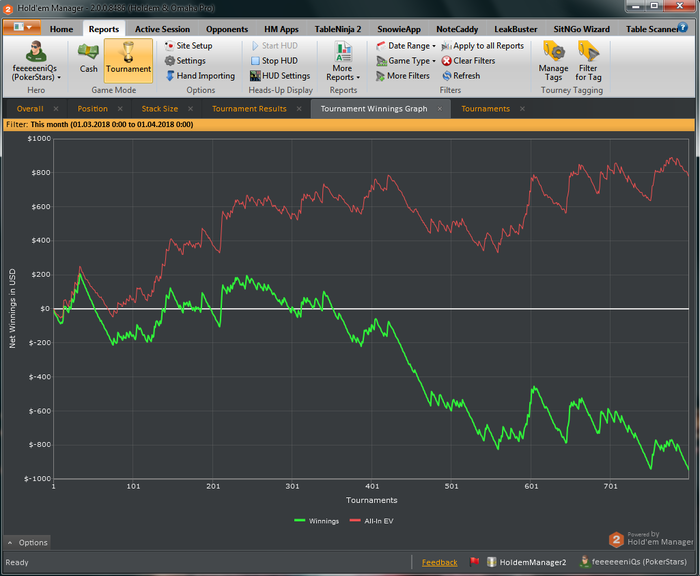Click the orange This month filter bar
Screen dimensions: 700x576
(349, 125)
